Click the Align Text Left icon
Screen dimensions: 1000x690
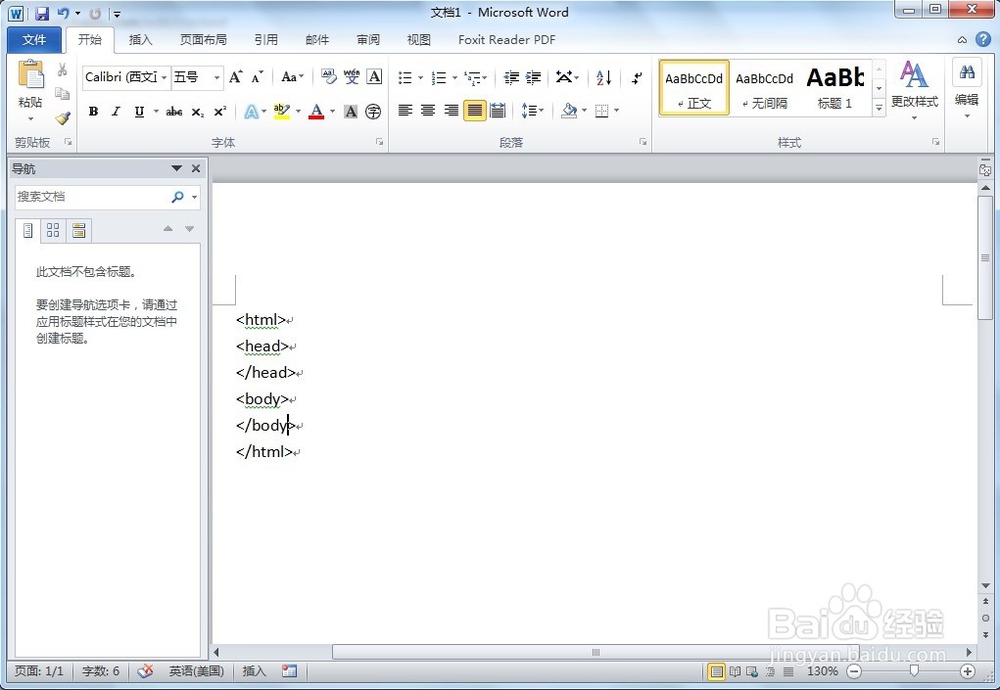pos(405,111)
